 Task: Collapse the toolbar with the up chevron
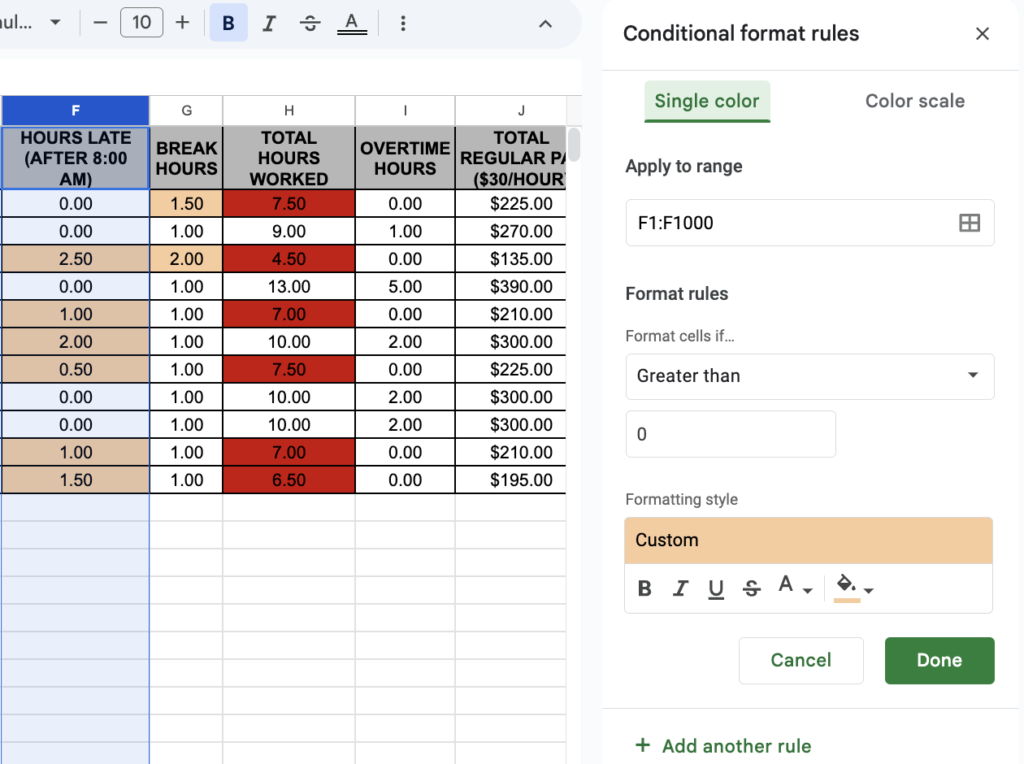click(545, 24)
